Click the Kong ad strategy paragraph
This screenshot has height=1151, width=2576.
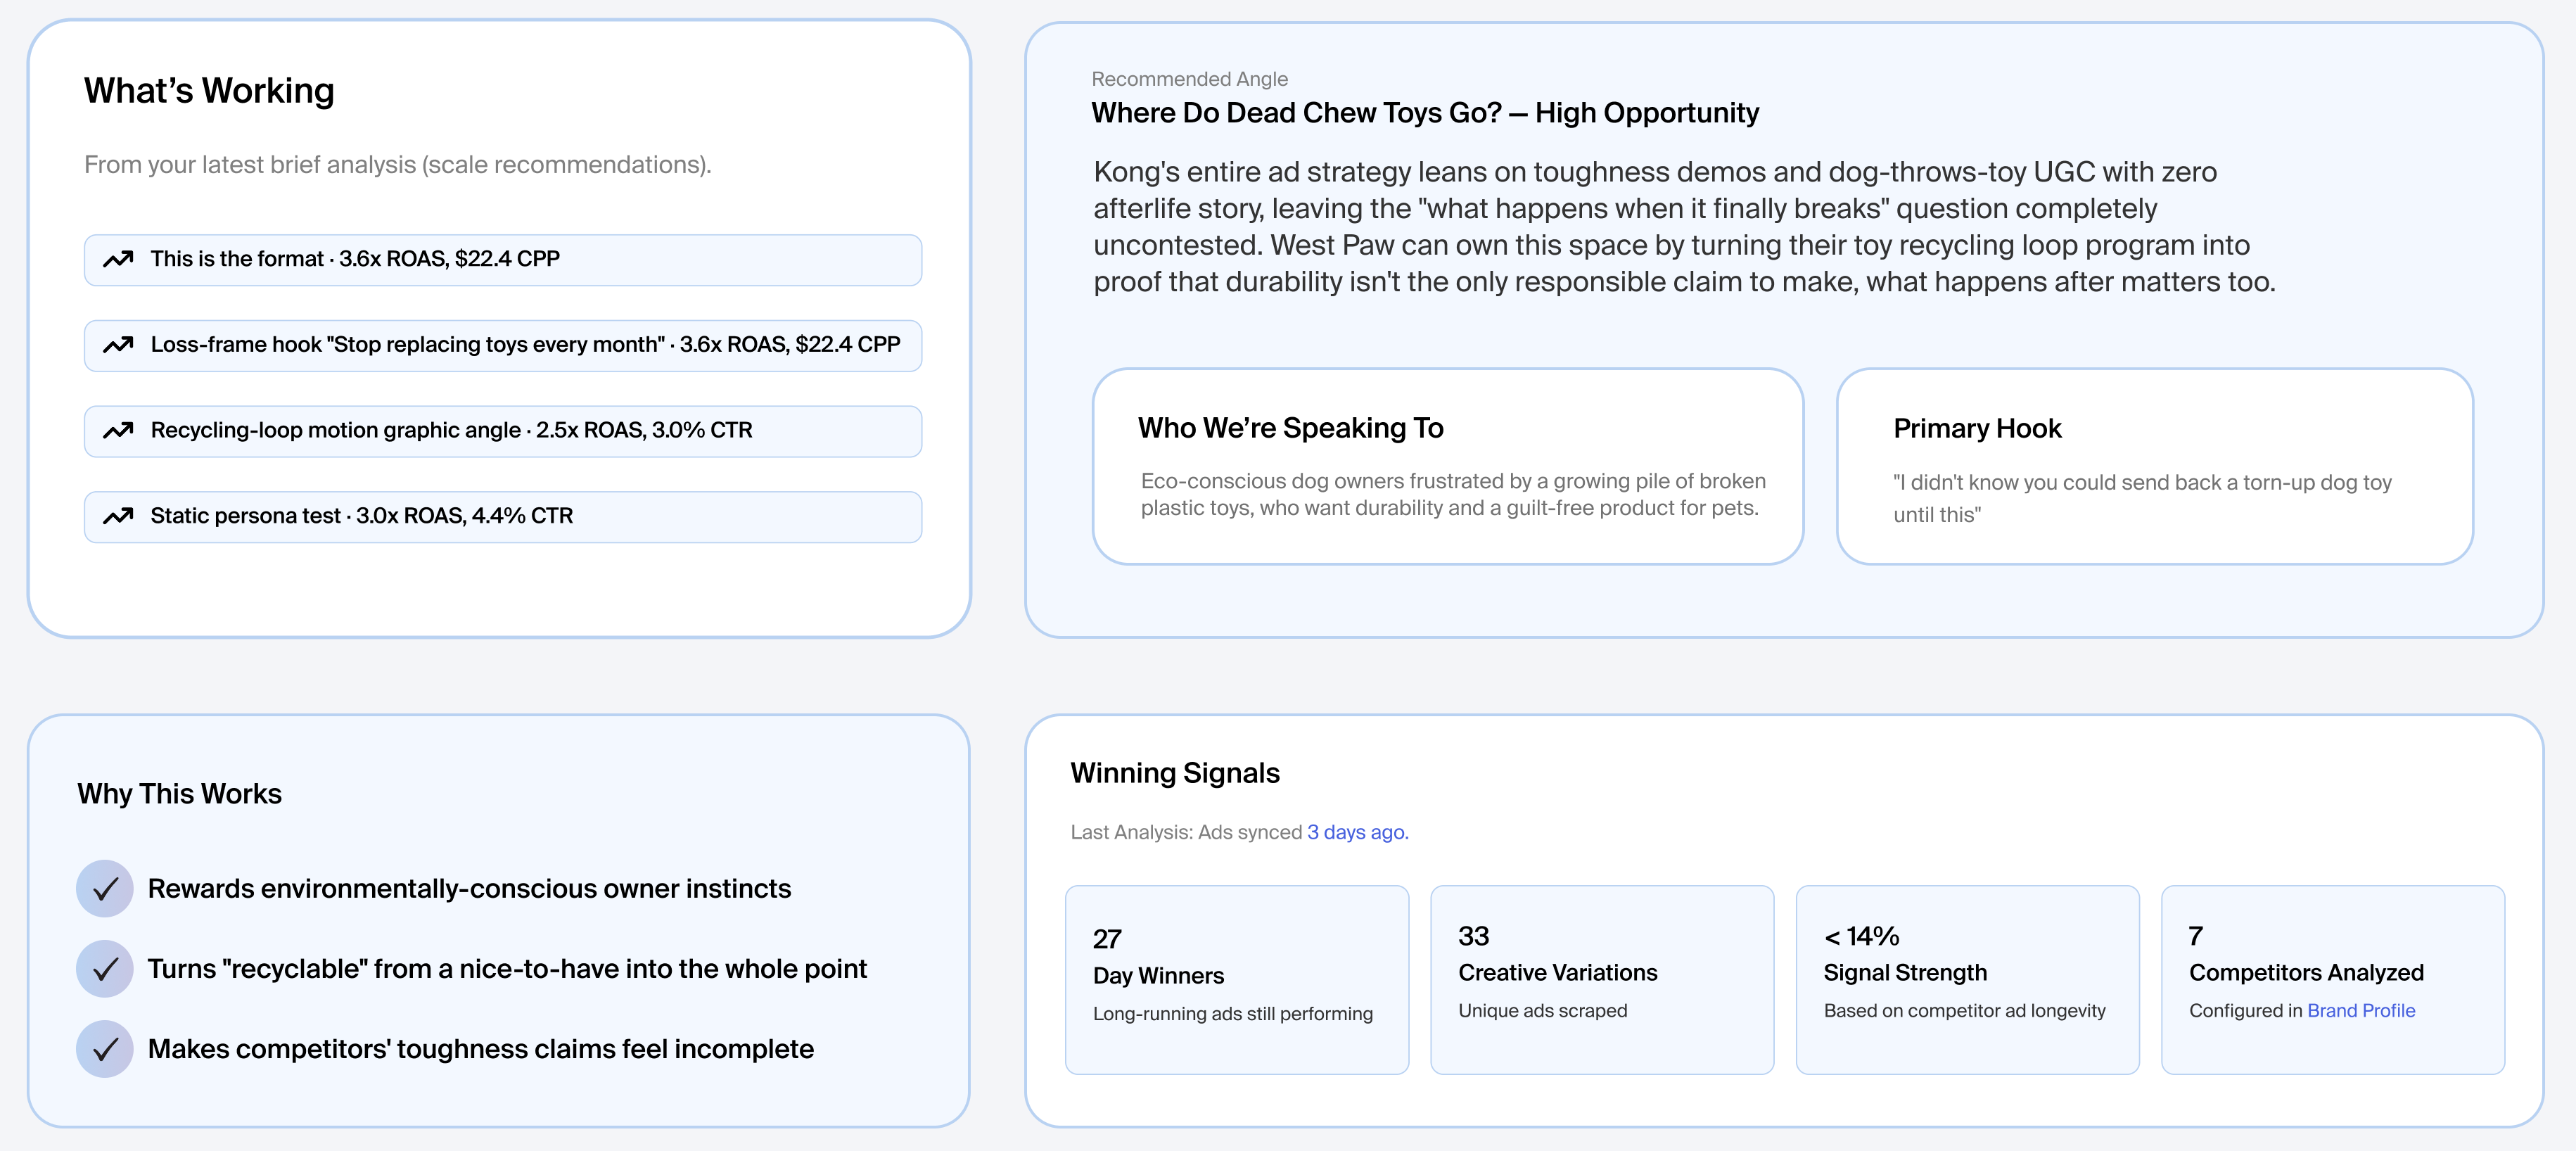[x=1684, y=227]
